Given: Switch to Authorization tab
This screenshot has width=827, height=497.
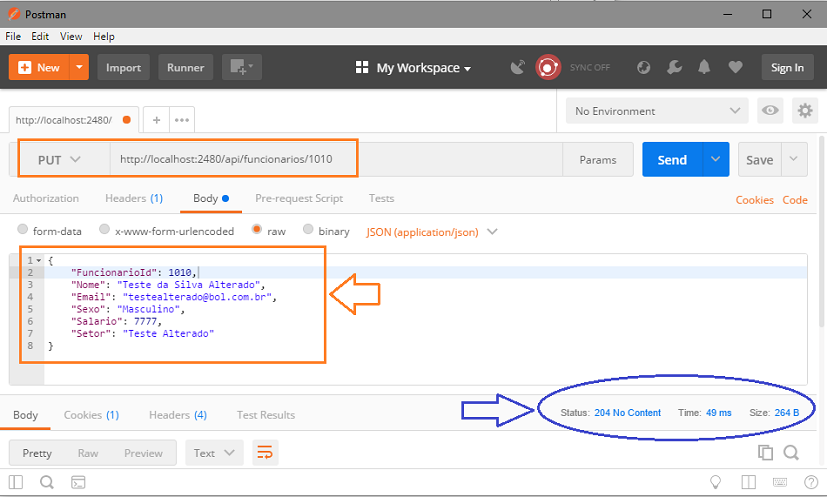Looking at the screenshot, I should [46, 198].
